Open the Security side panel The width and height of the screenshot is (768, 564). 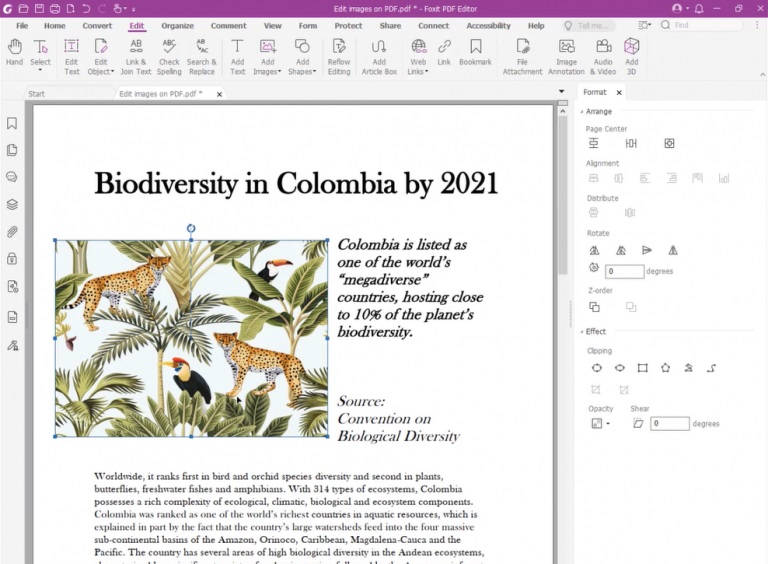[12, 258]
